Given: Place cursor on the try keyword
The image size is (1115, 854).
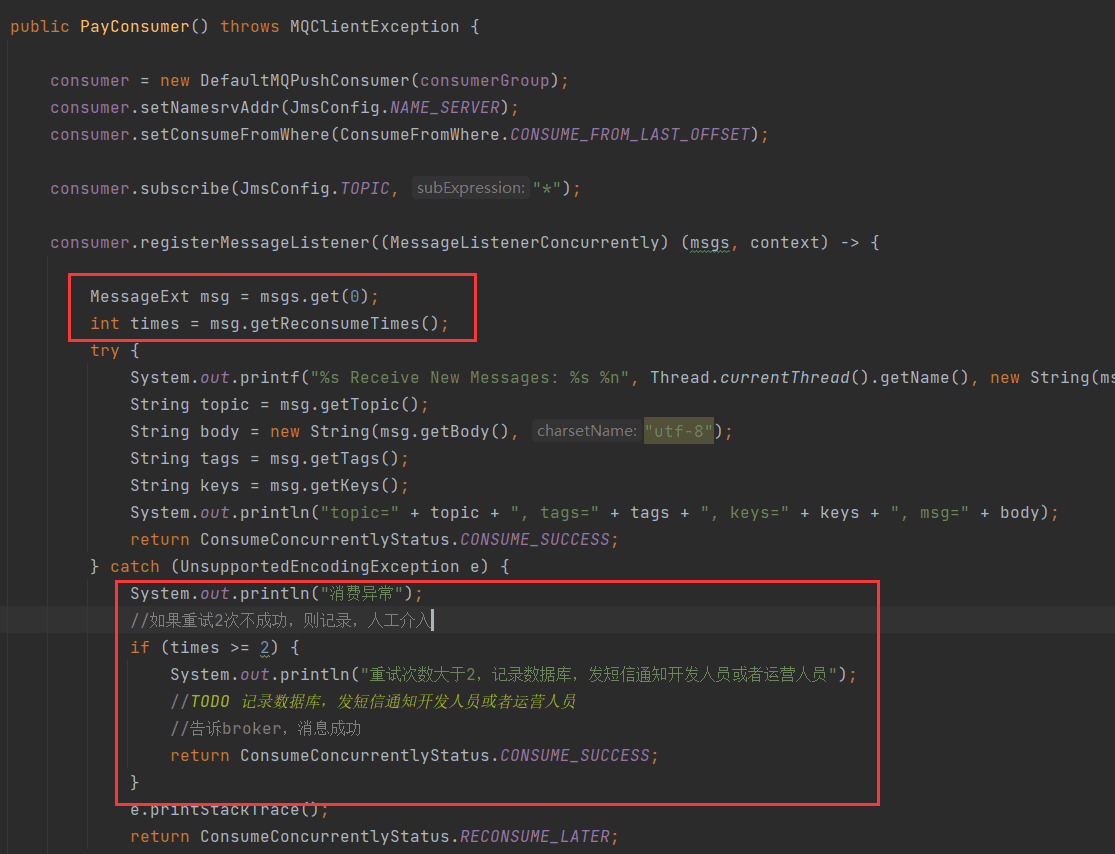Looking at the screenshot, I should tap(104, 350).
